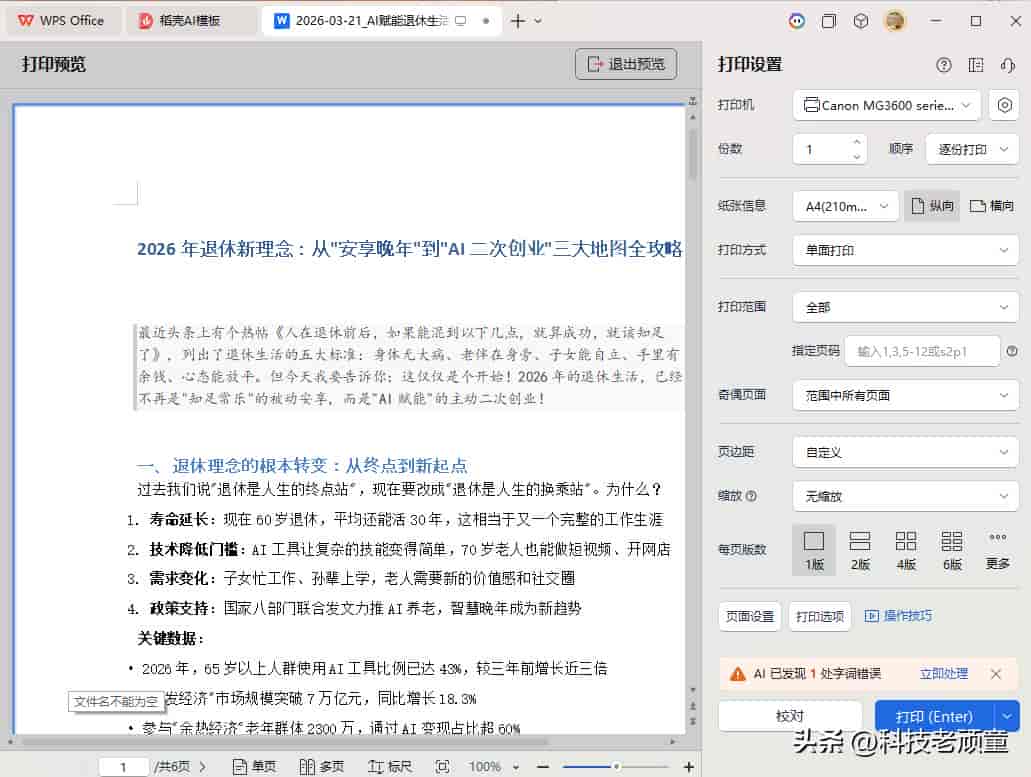Open the print method (单面打印) dropdown

pos(906,250)
